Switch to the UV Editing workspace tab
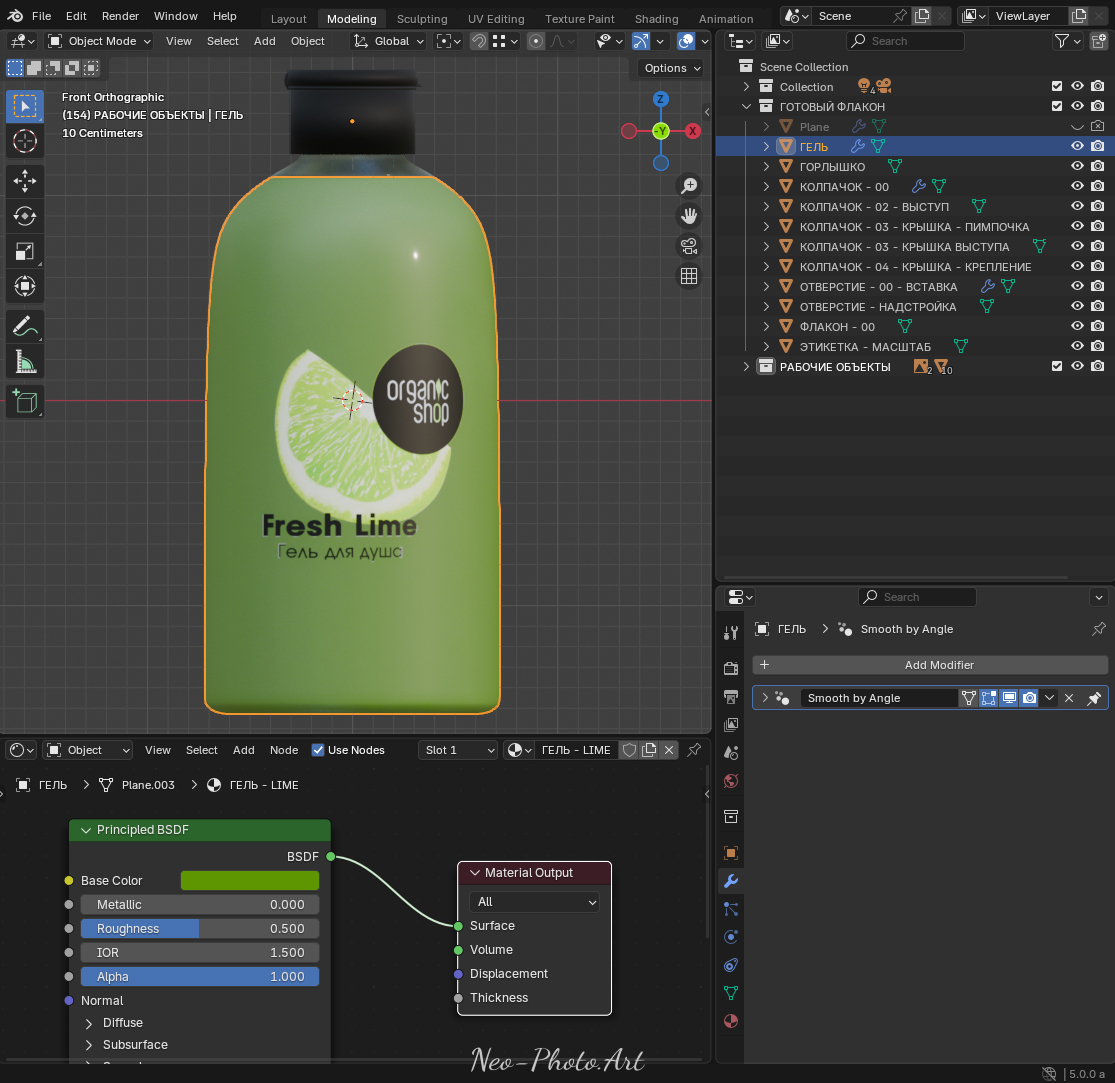 click(496, 18)
